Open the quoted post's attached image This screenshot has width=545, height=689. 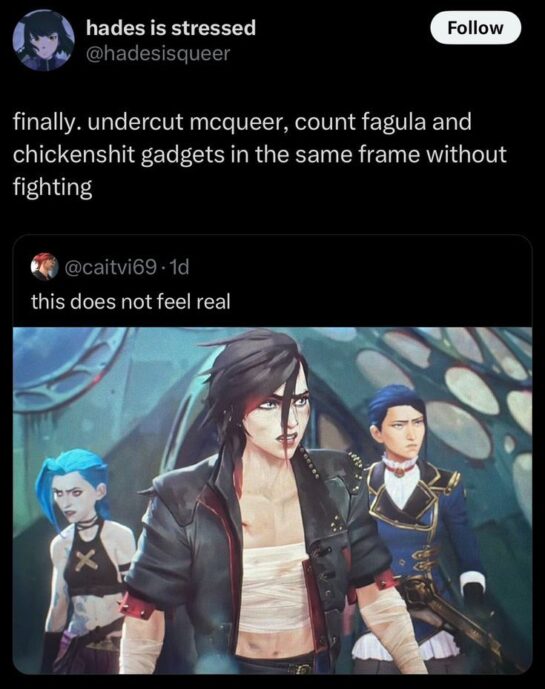pyautogui.click(x=272, y=500)
